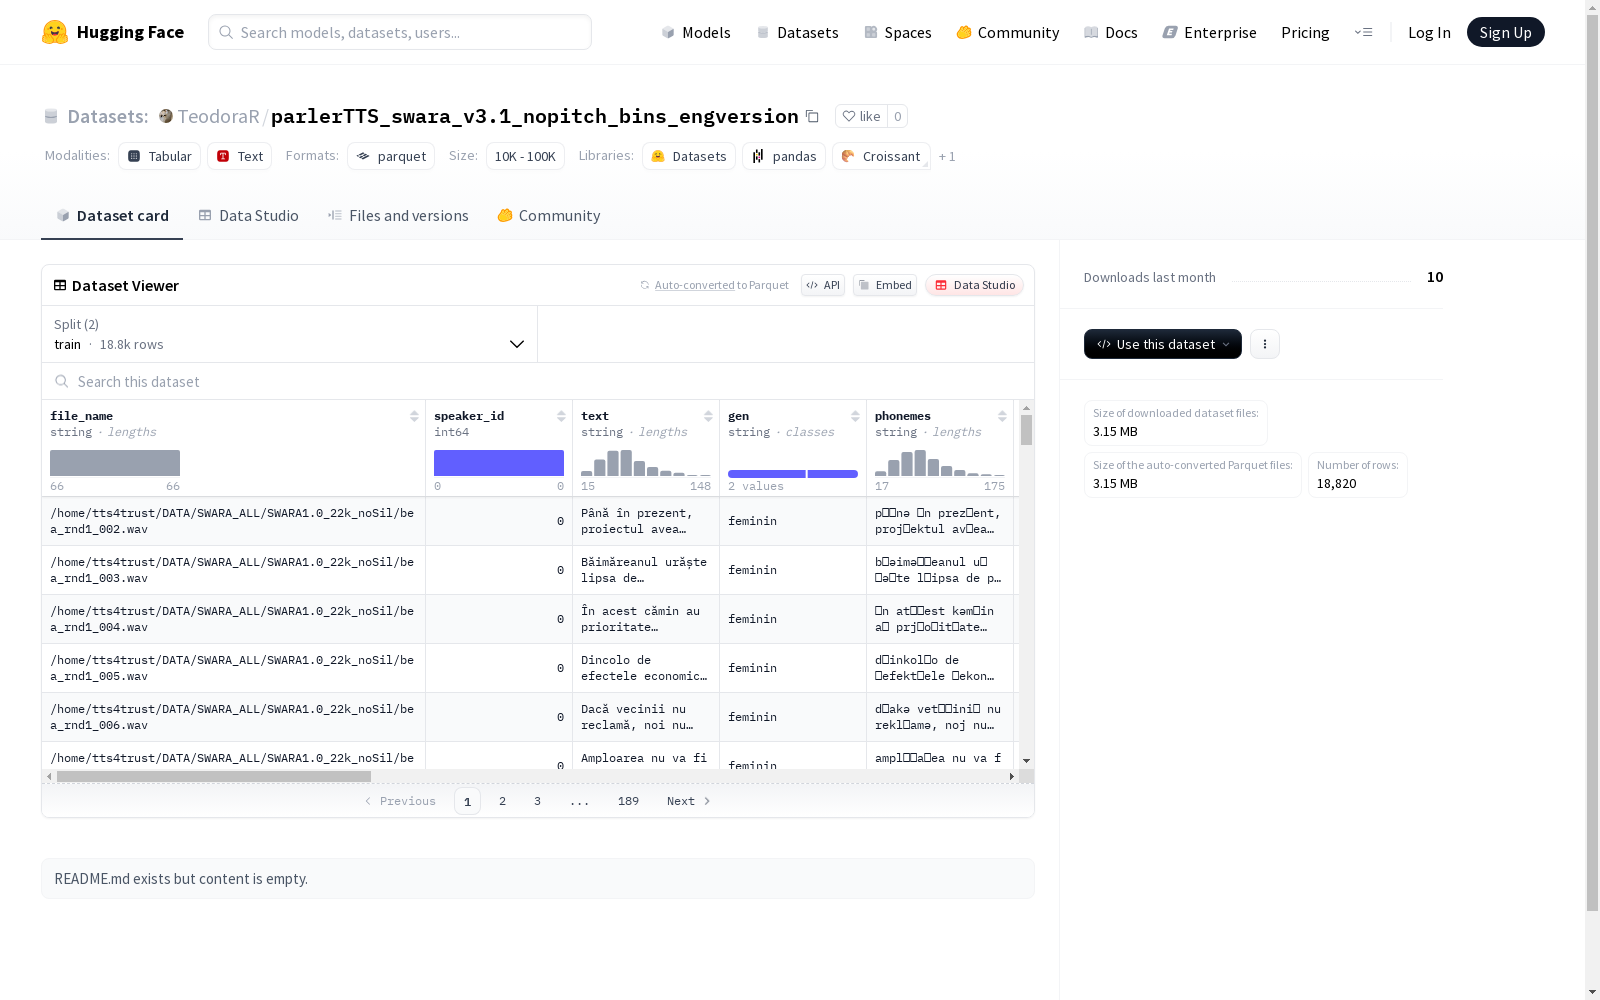Sort the speaker_id column
Viewport: 1600px width, 1000px height.
561,416
